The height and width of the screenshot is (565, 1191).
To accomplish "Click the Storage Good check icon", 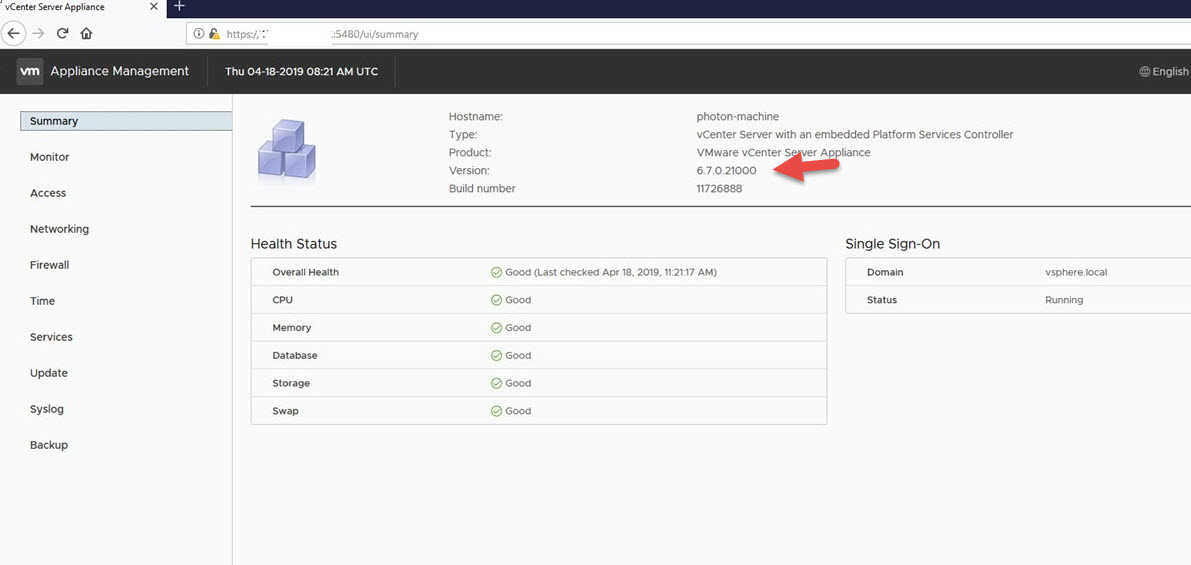I will [497, 384].
